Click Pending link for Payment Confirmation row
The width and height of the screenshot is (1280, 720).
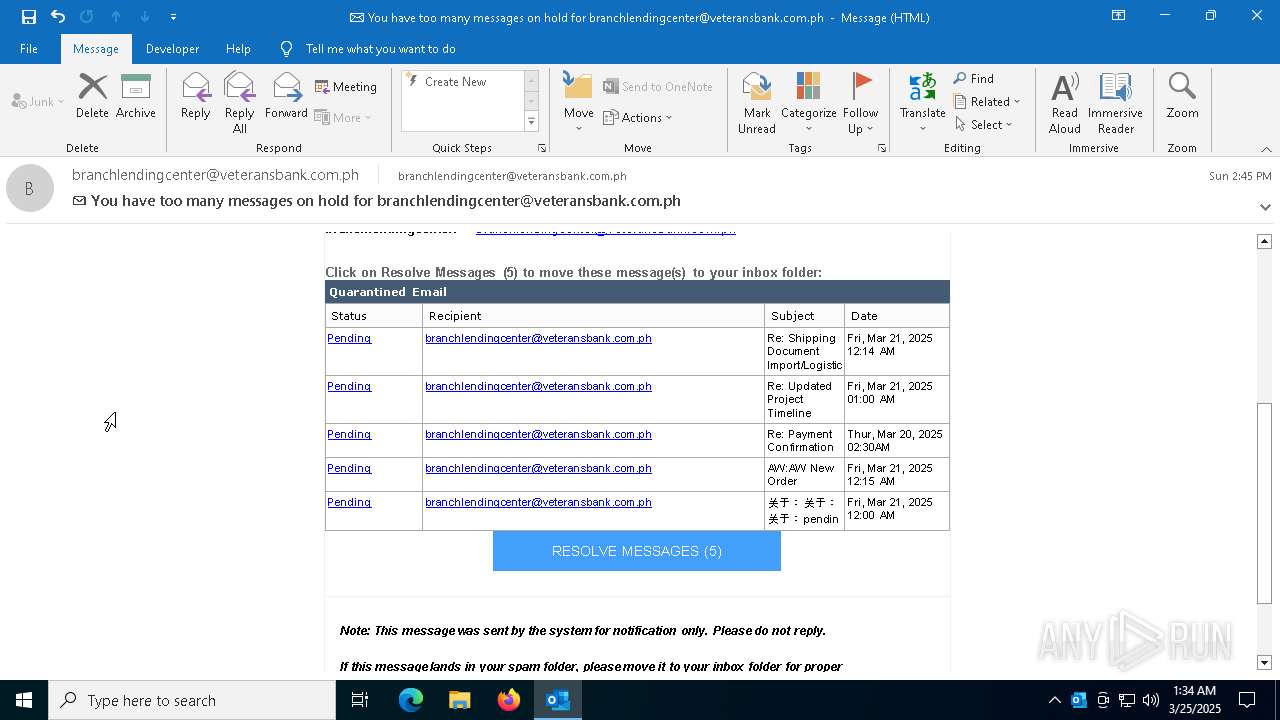pyautogui.click(x=349, y=434)
